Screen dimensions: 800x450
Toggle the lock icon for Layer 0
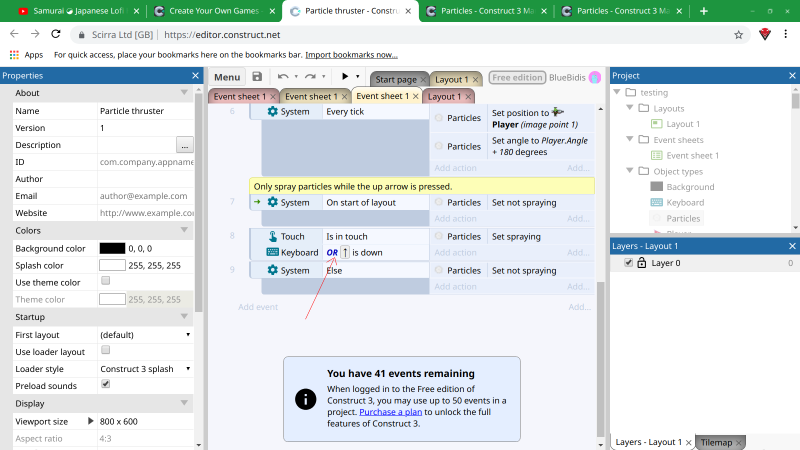pos(641,263)
